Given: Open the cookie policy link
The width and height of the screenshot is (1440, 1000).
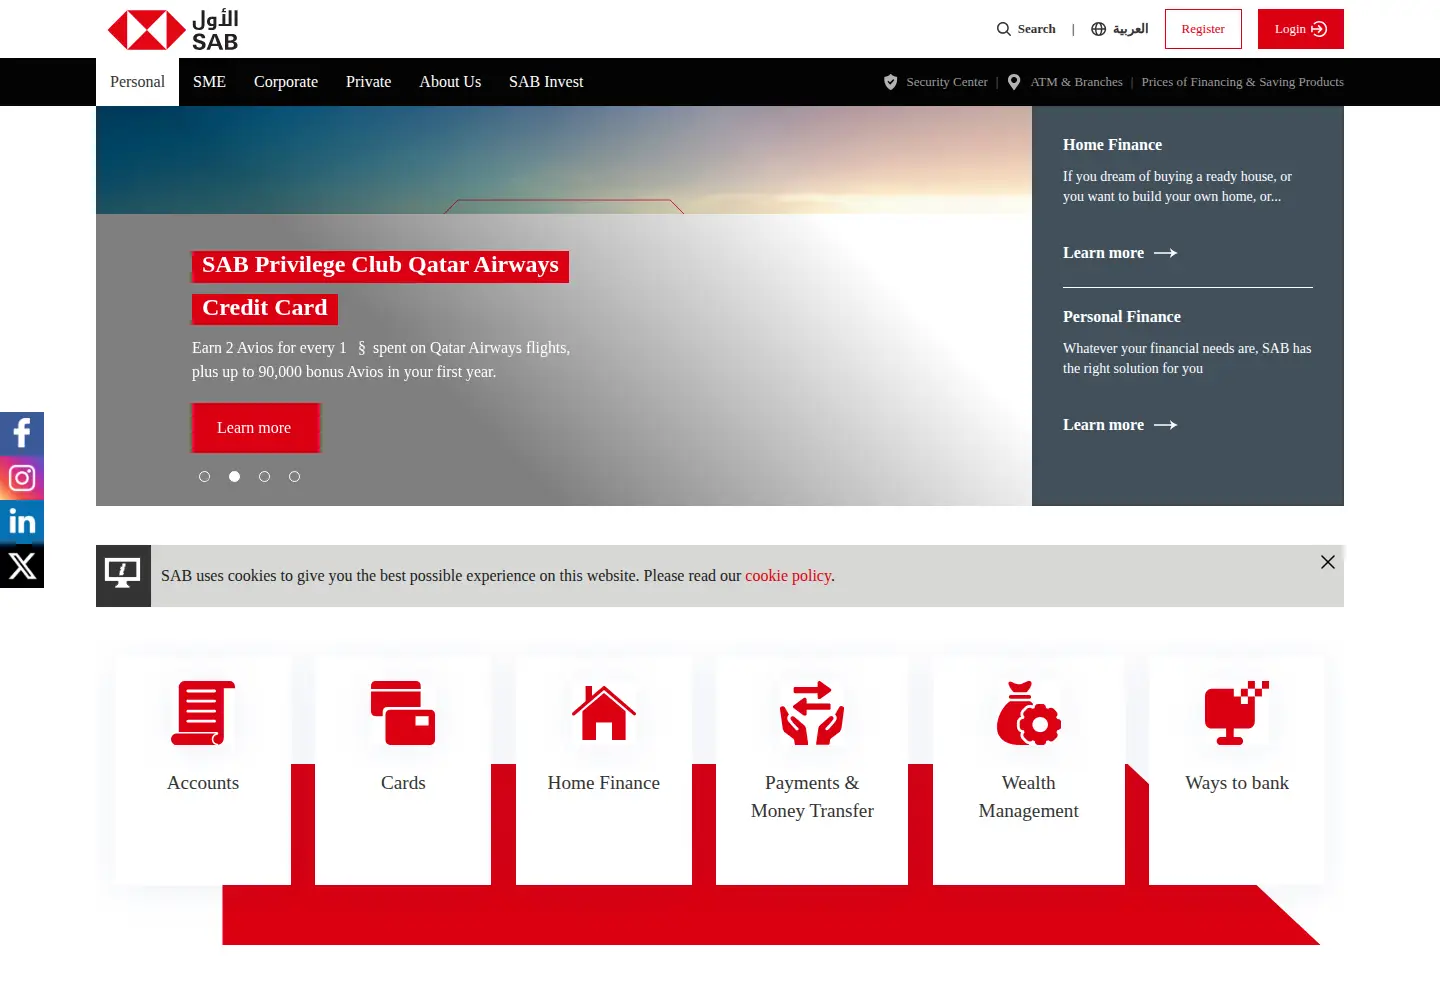Looking at the screenshot, I should coord(788,576).
